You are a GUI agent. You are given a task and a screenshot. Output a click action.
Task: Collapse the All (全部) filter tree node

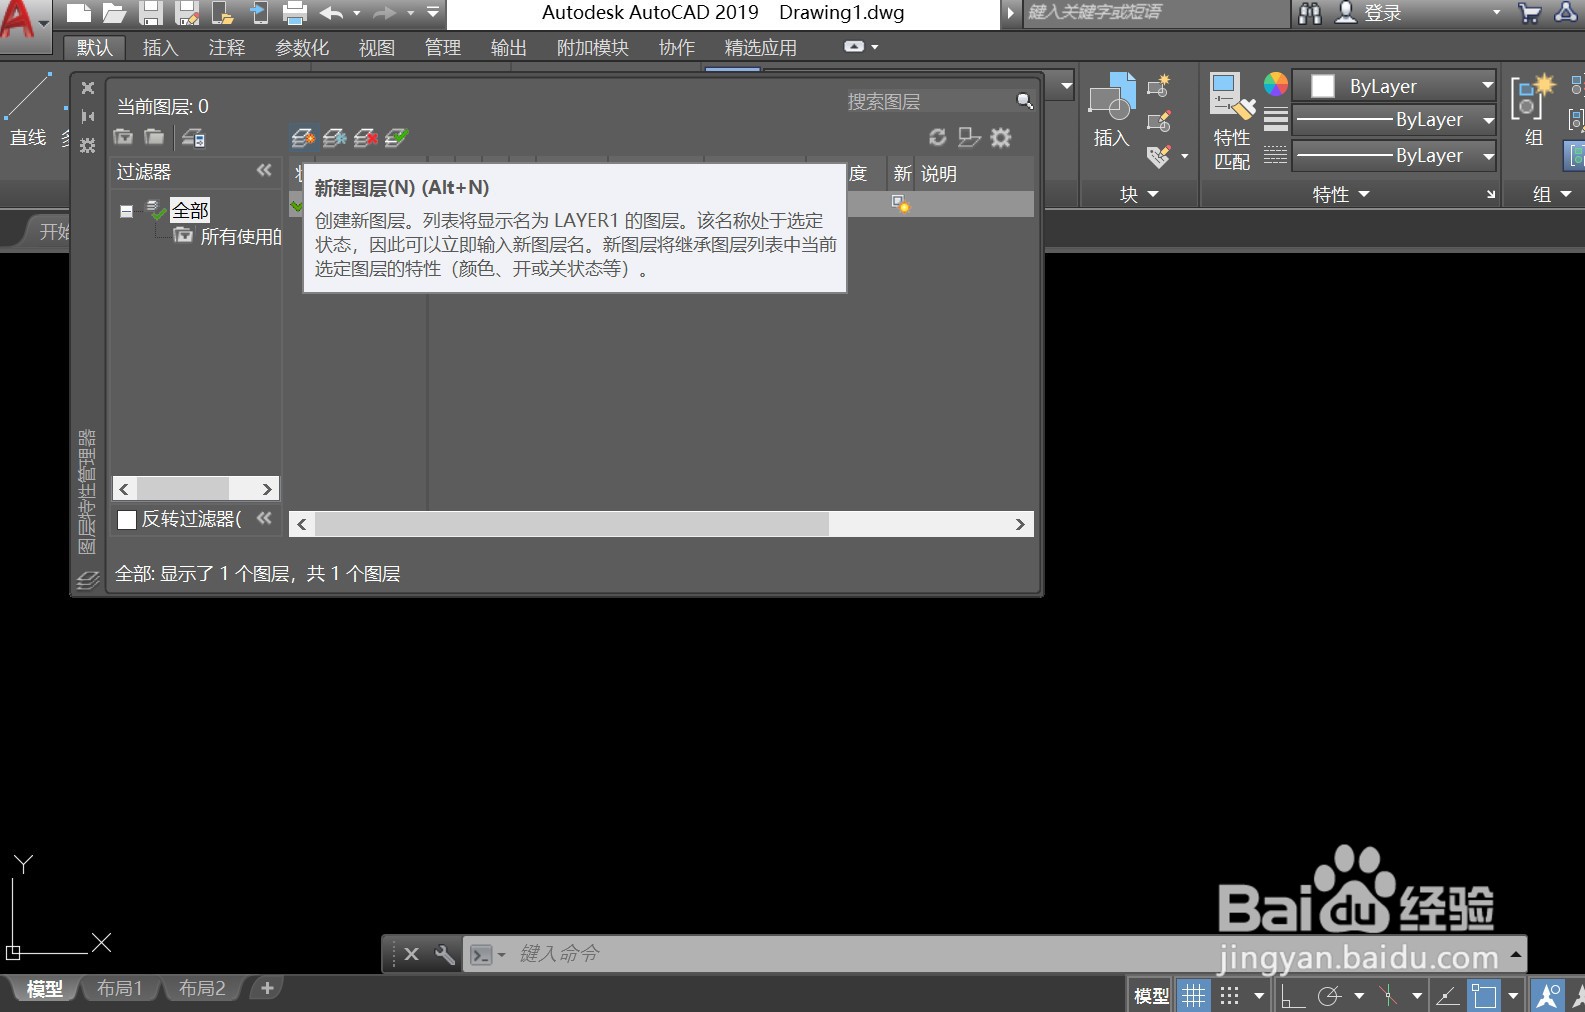126,211
